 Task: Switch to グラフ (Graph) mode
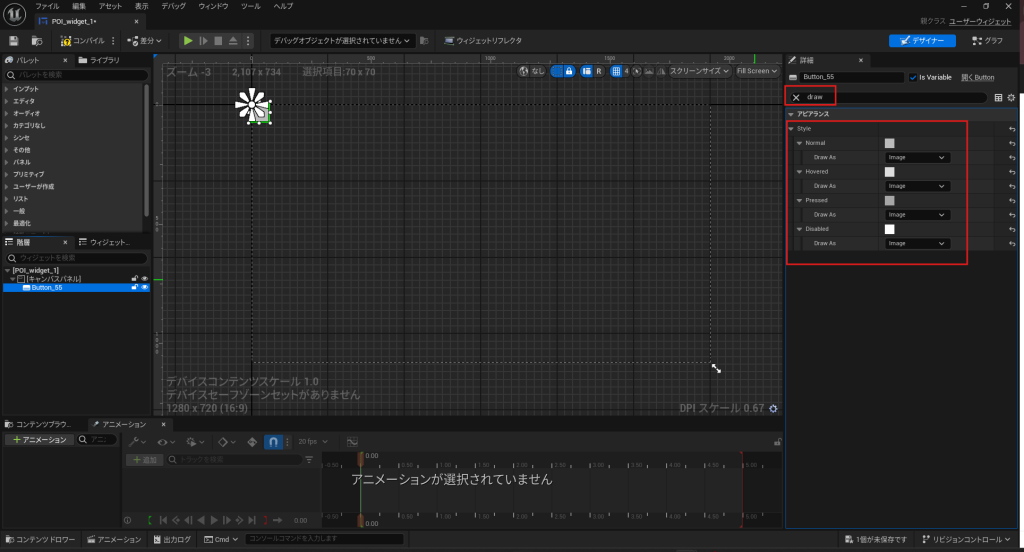click(987, 41)
